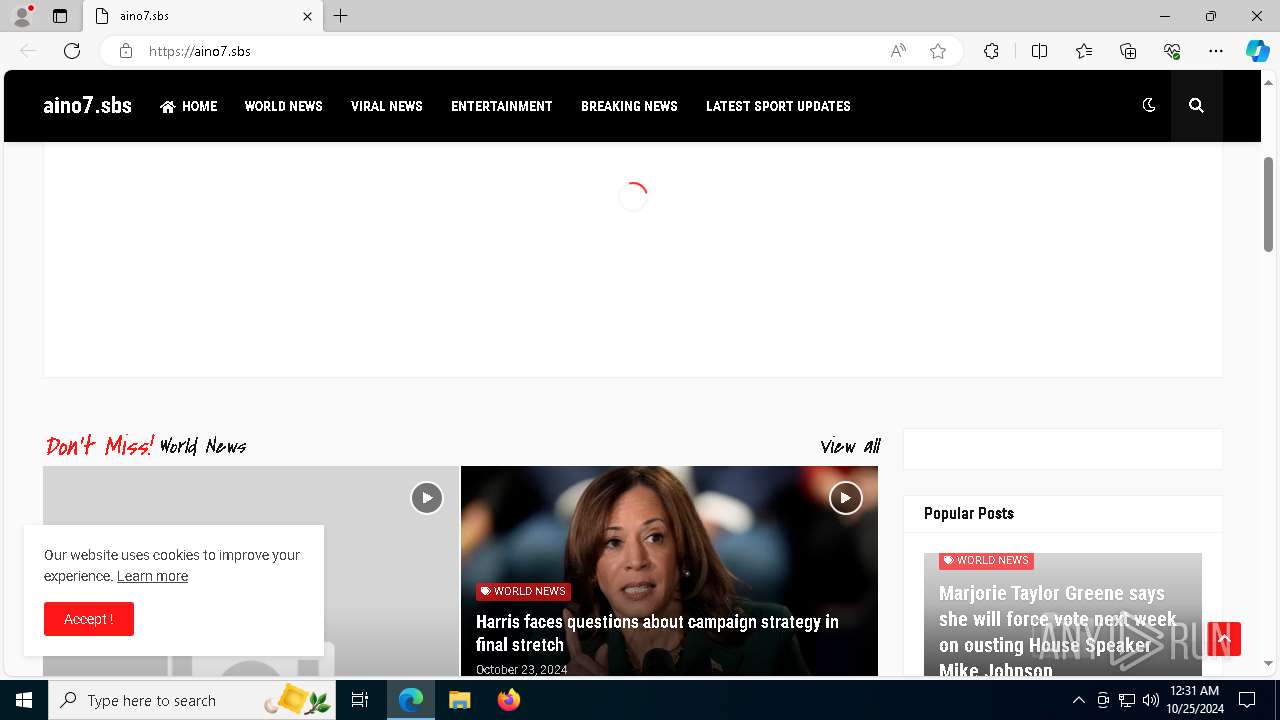The image size is (1280, 720).
Task: Open the Windows Start menu
Action: 24,700
